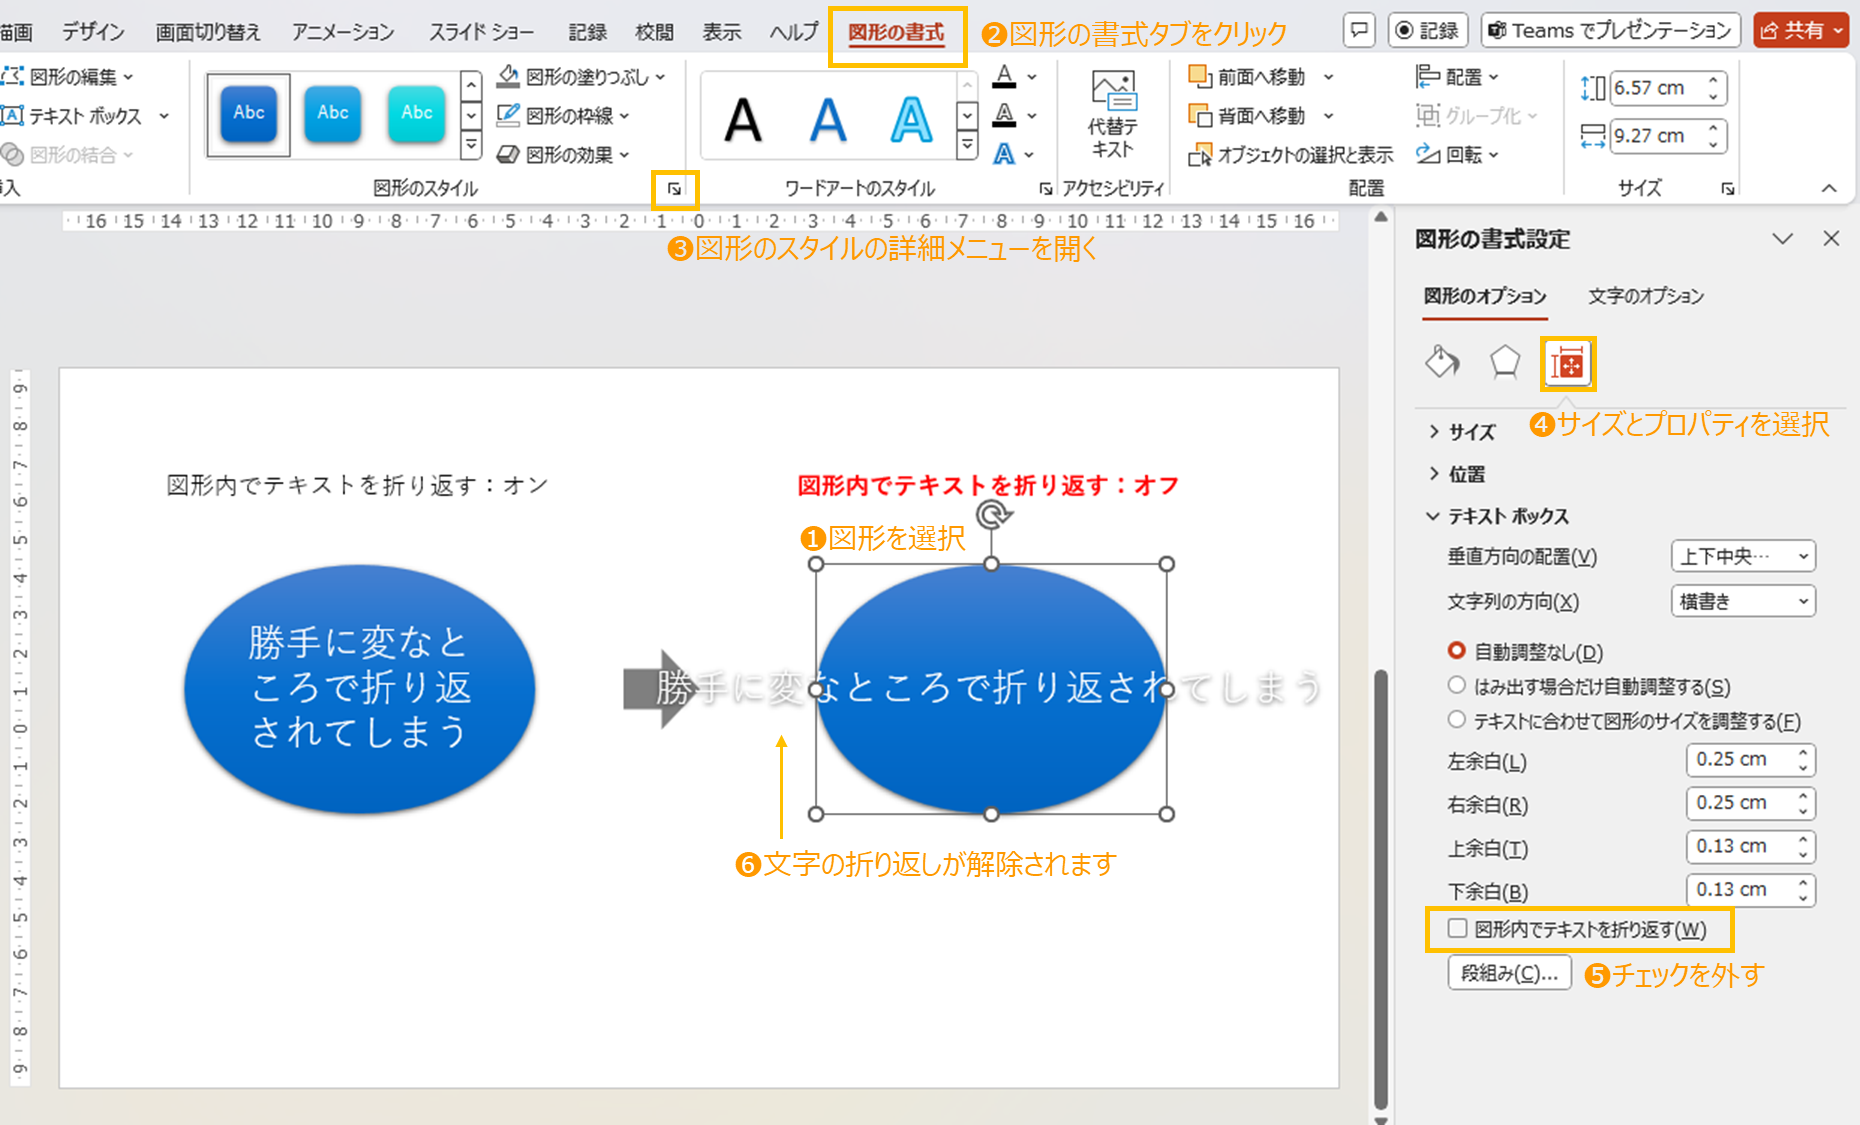
Task: Open the ワードアートのスタイル dialog launcher
Action: point(1045,188)
